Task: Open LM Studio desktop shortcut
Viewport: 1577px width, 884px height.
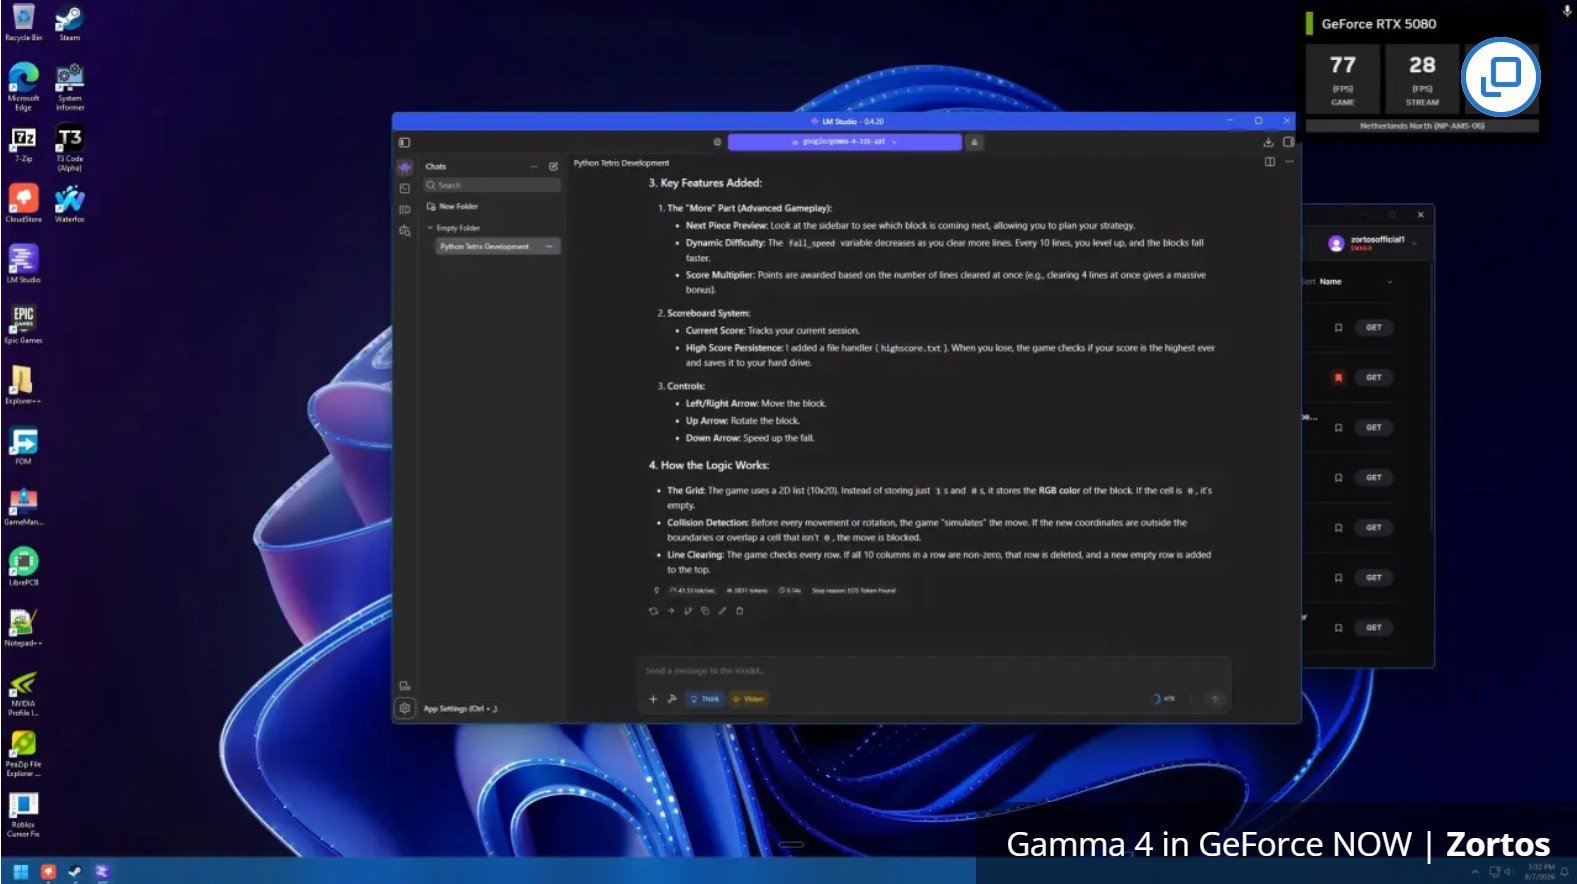Action: click(23, 264)
